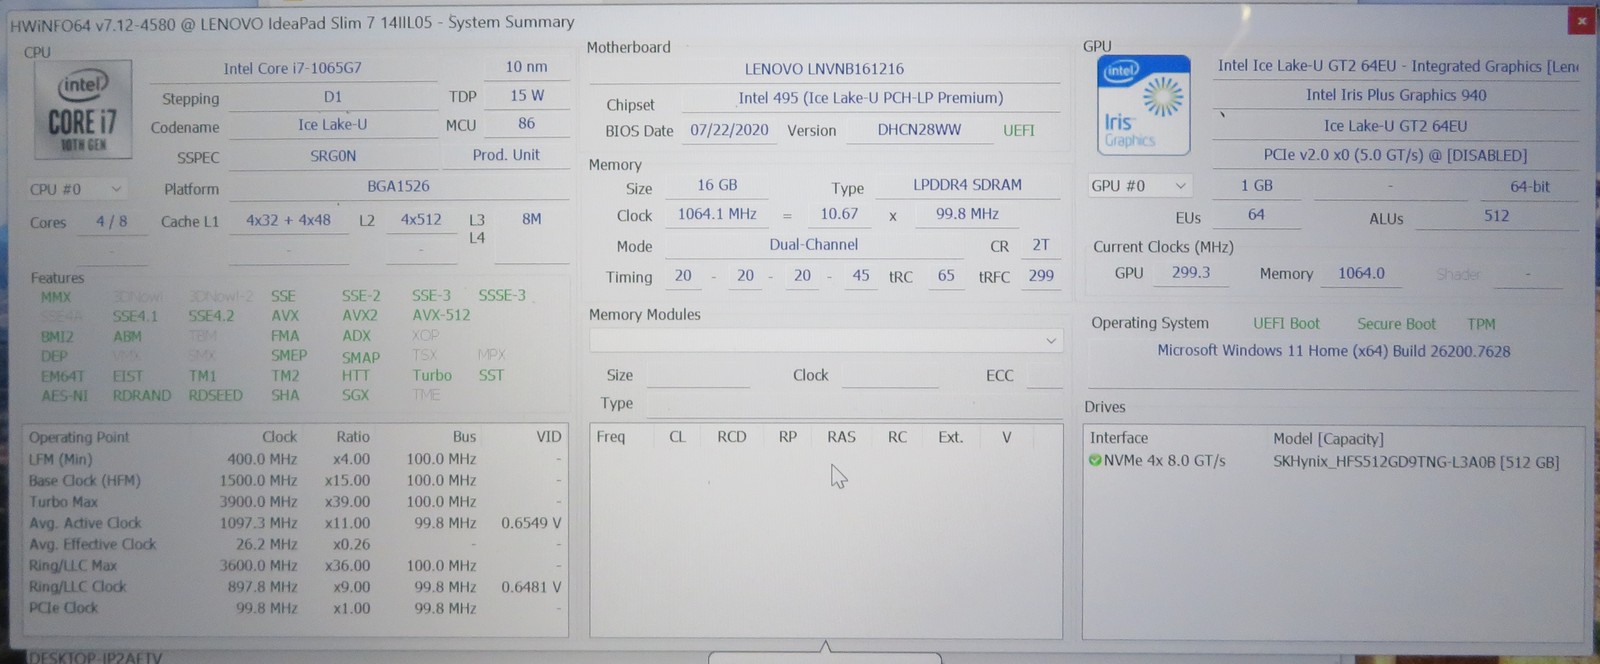
Task: Click the Chipset Intel 495 field
Action: tap(871, 98)
